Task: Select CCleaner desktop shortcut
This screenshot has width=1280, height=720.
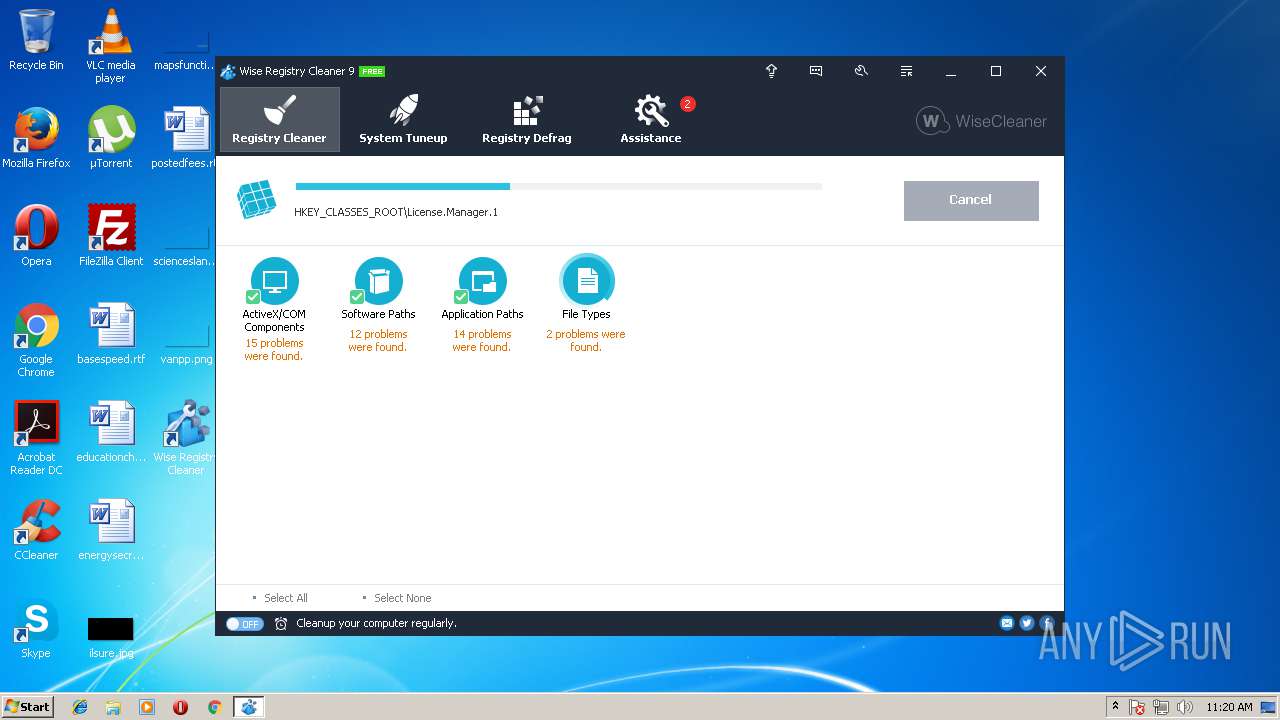Action: (36, 530)
